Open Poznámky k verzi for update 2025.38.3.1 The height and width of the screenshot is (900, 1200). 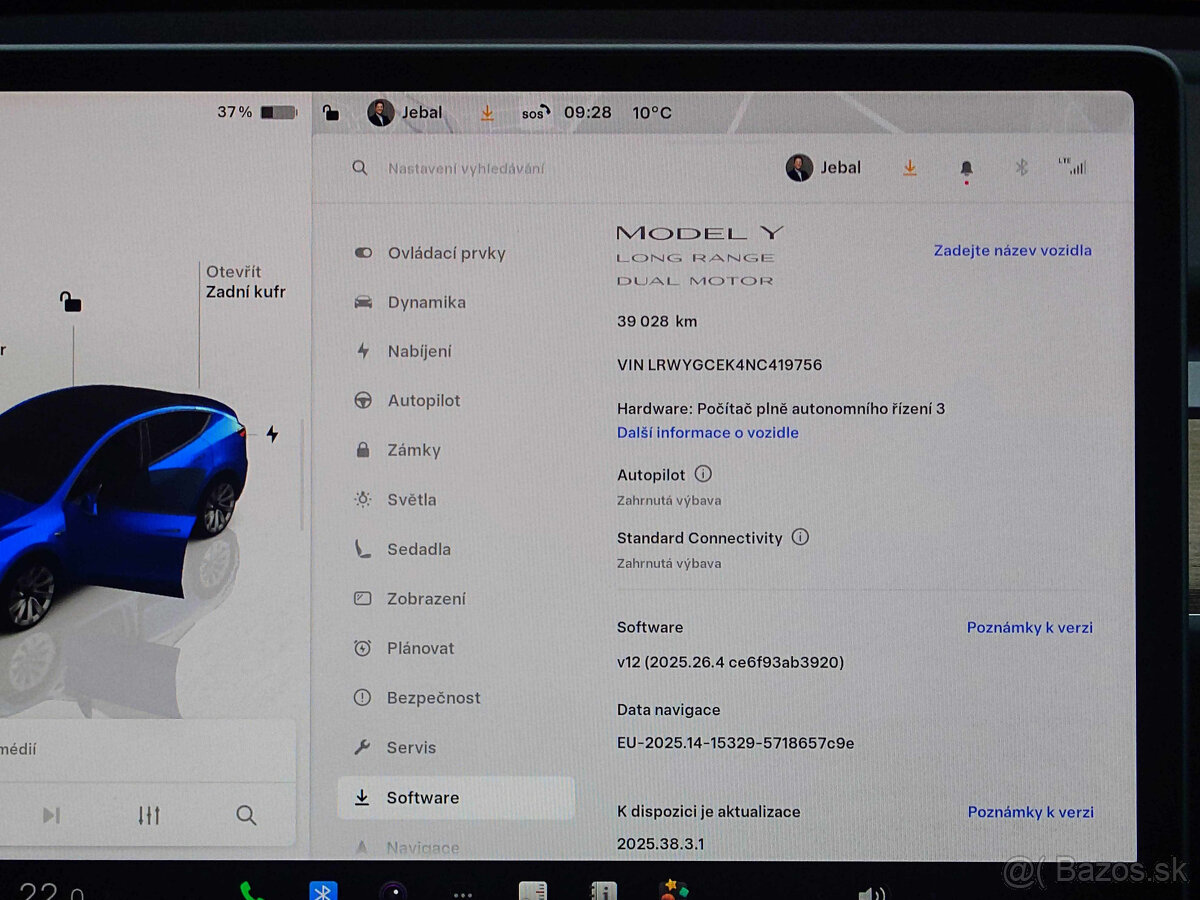tap(1029, 811)
